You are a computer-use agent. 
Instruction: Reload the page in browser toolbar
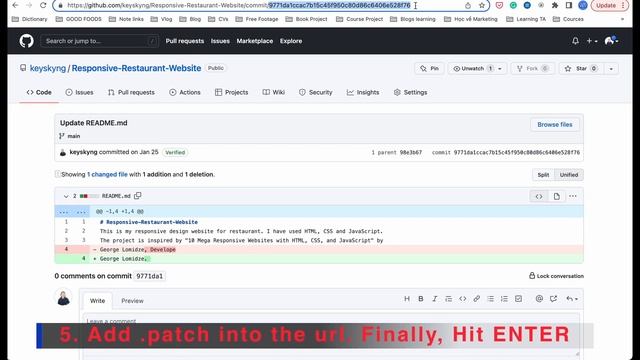click(43, 5)
